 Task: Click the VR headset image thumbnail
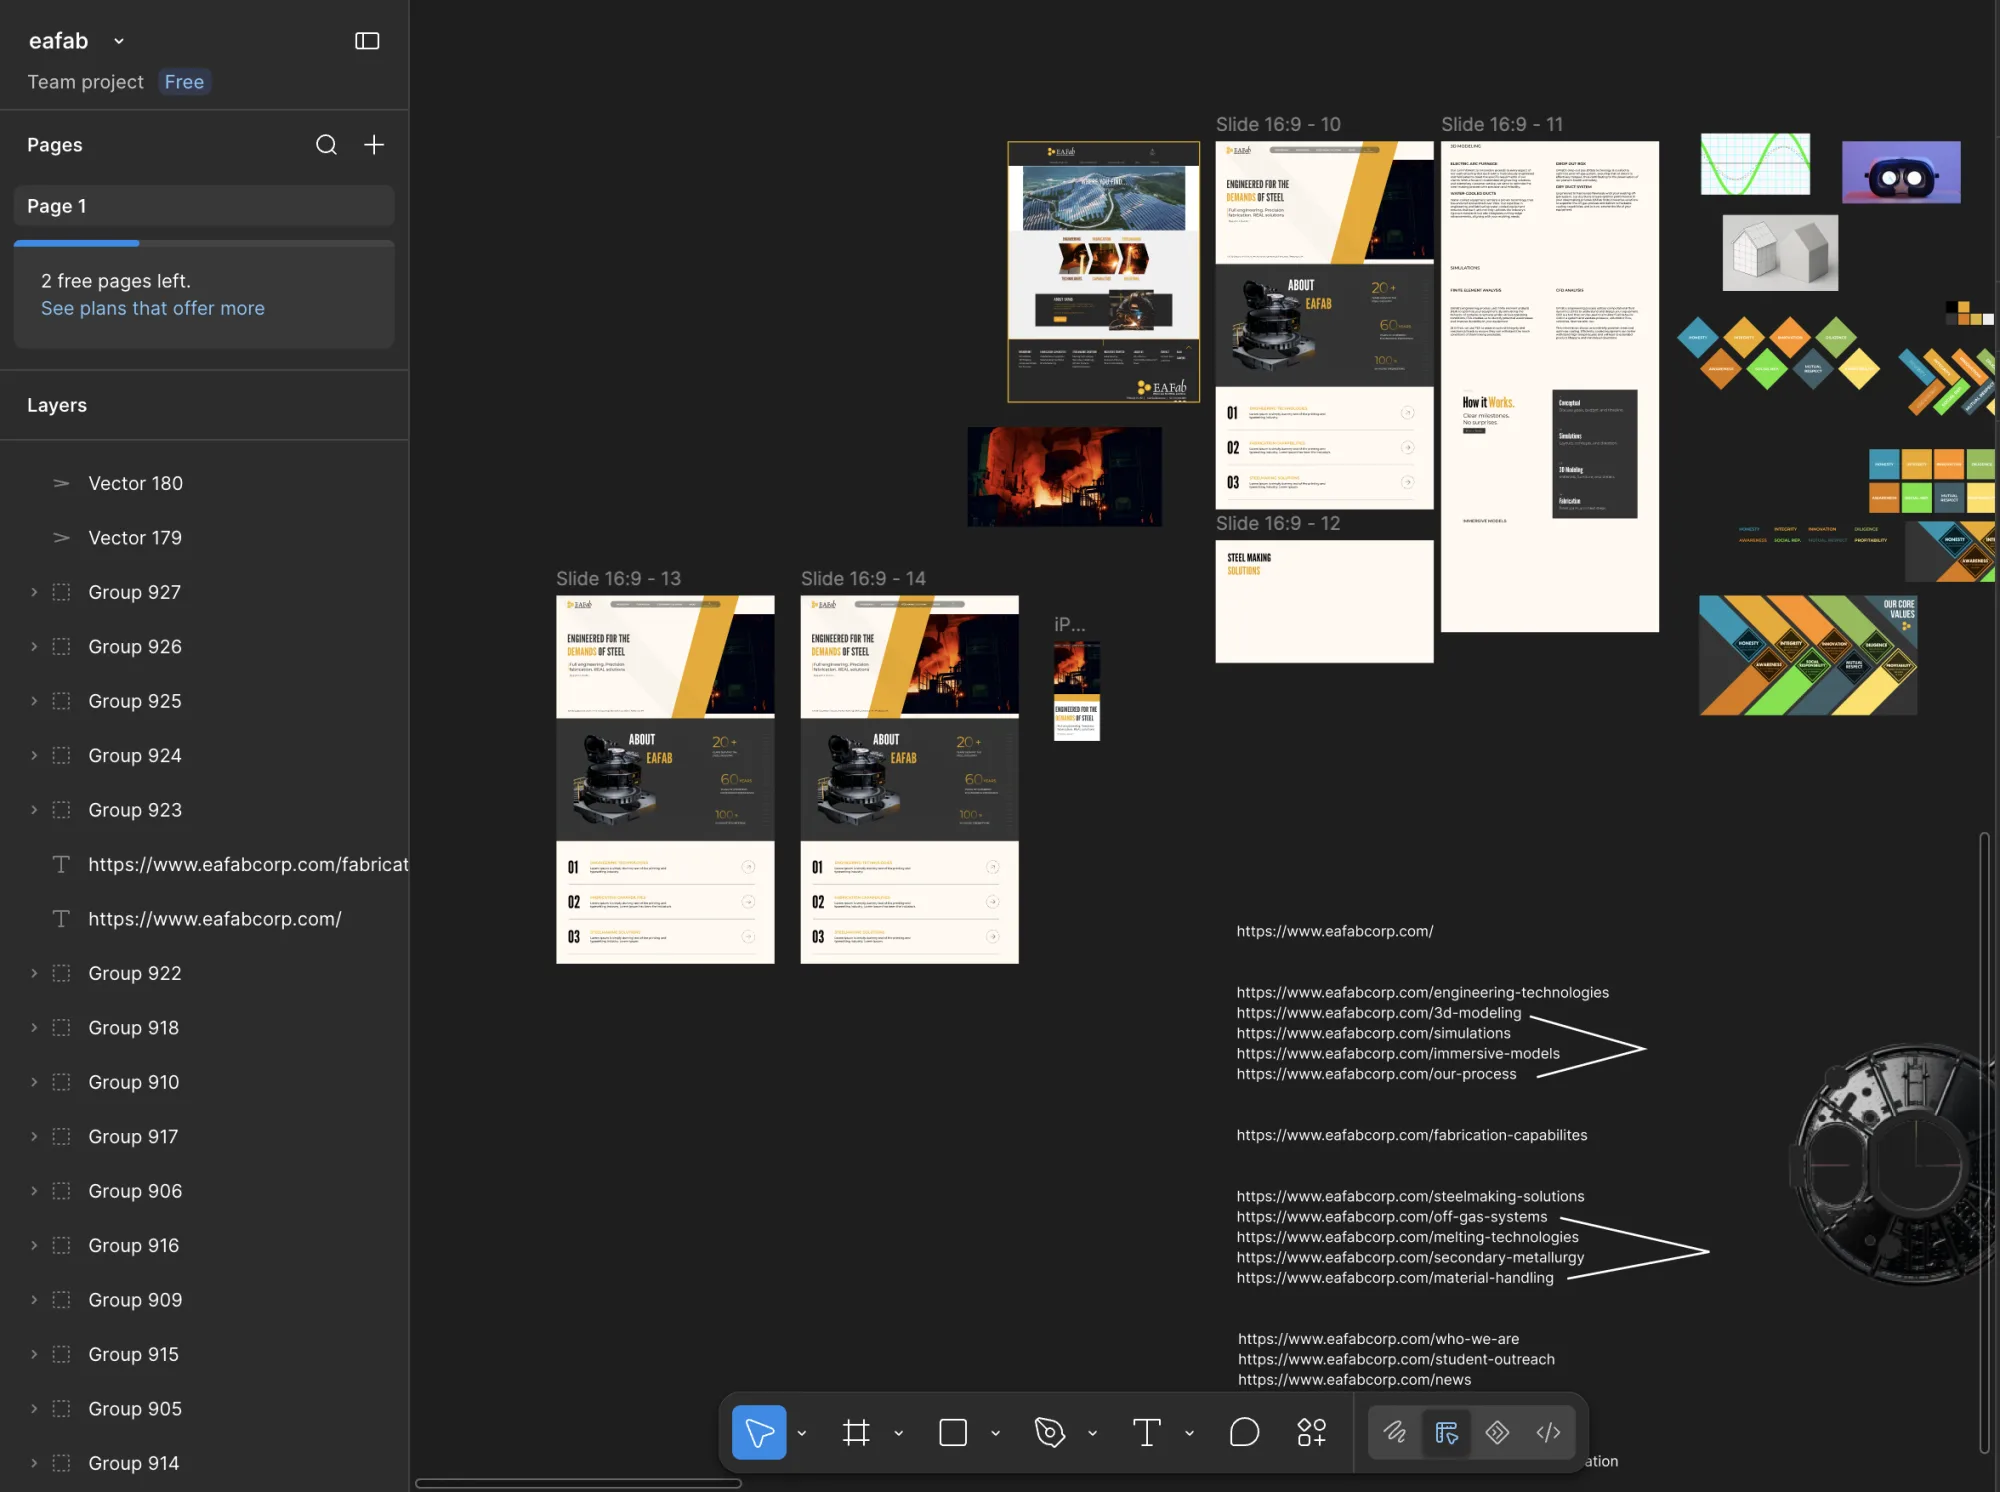(1901, 172)
